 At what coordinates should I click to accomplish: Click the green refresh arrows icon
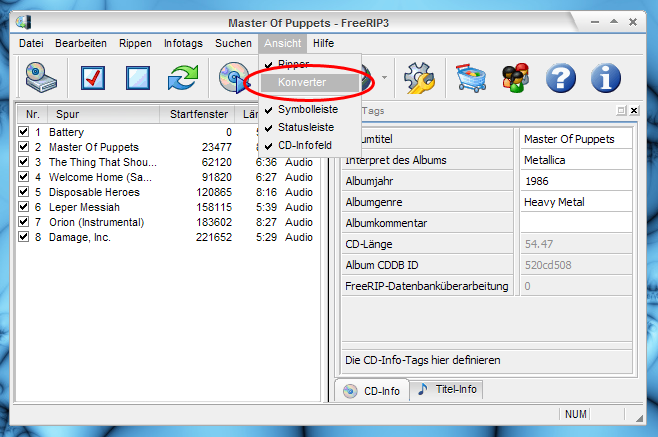tap(183, 78)
